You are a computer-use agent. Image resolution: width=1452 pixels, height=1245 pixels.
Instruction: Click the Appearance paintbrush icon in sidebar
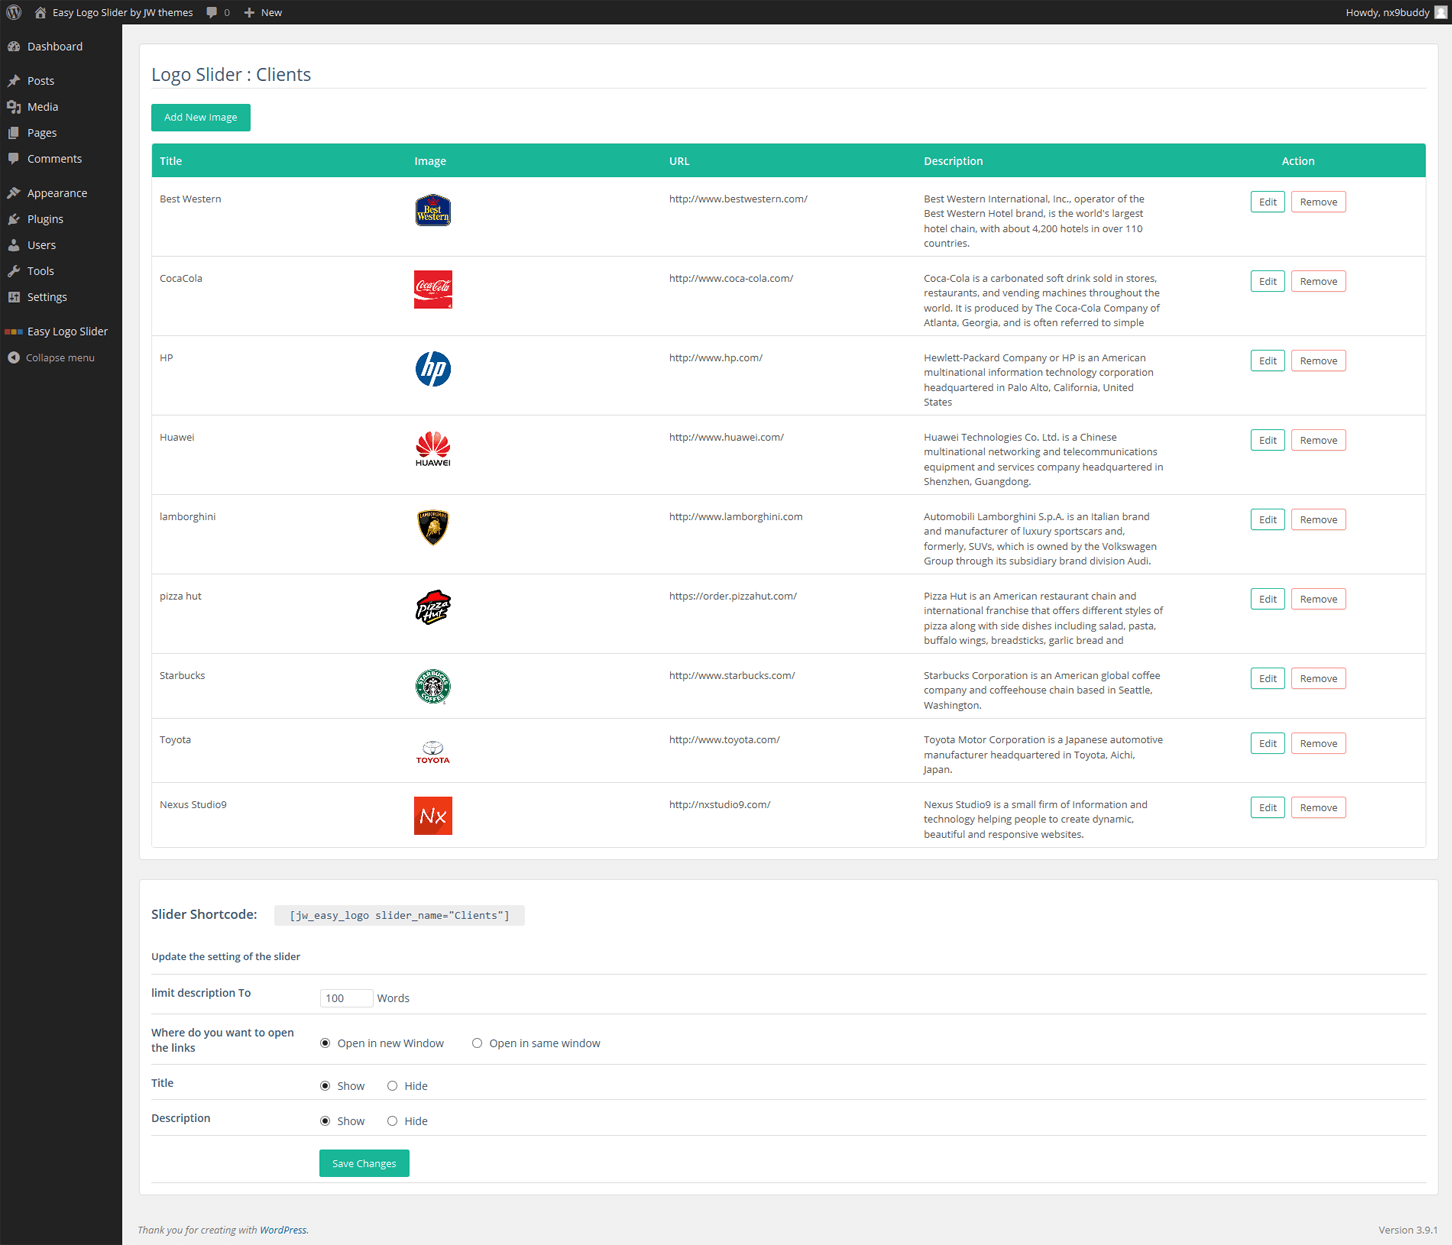coord(14,193)
